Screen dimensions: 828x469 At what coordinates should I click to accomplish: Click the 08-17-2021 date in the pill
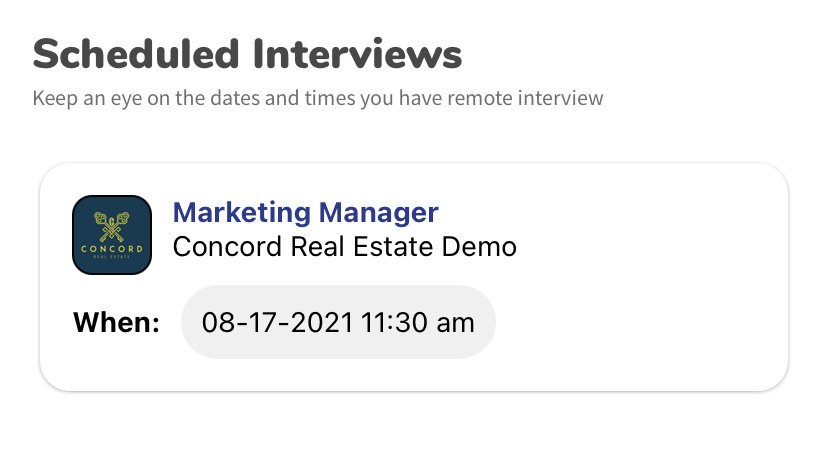click(277, 322)
